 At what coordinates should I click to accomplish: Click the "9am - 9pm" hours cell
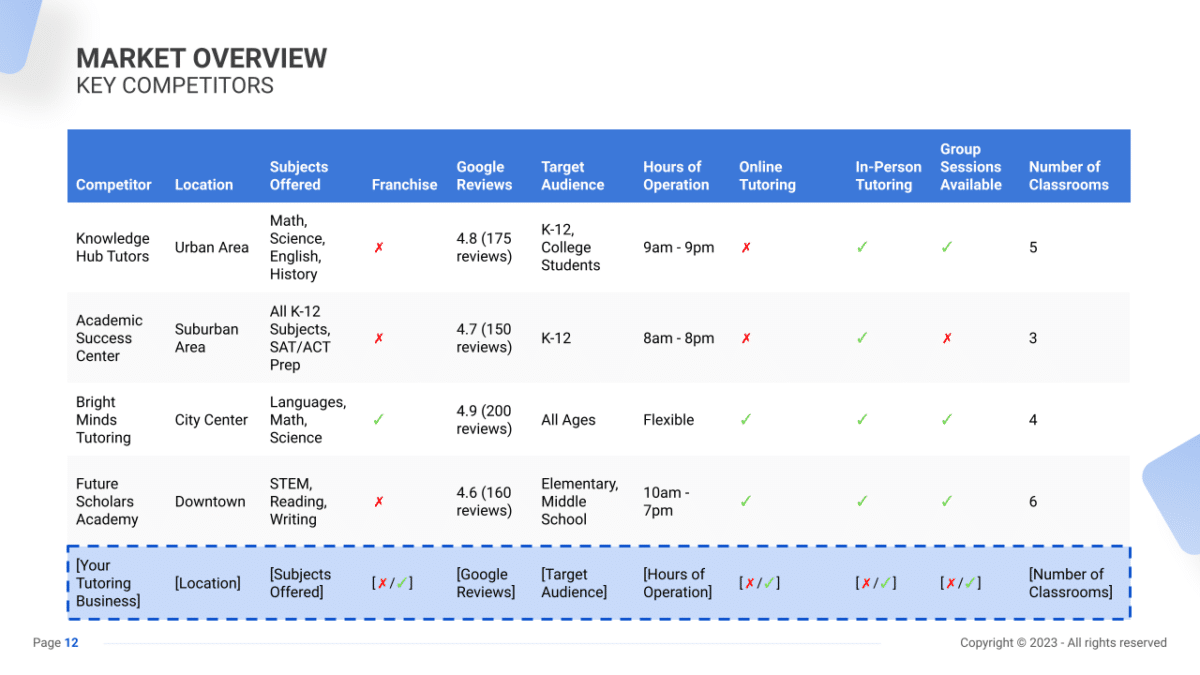click(679, 248)
